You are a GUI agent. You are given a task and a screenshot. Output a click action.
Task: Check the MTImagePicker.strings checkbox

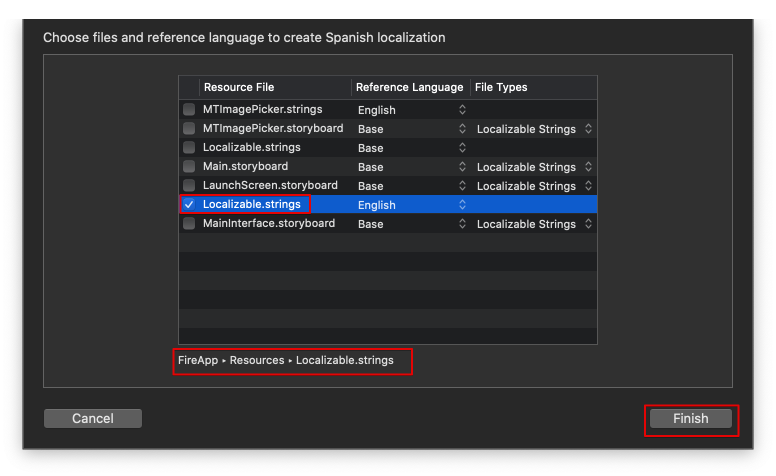tap(189, 109)
